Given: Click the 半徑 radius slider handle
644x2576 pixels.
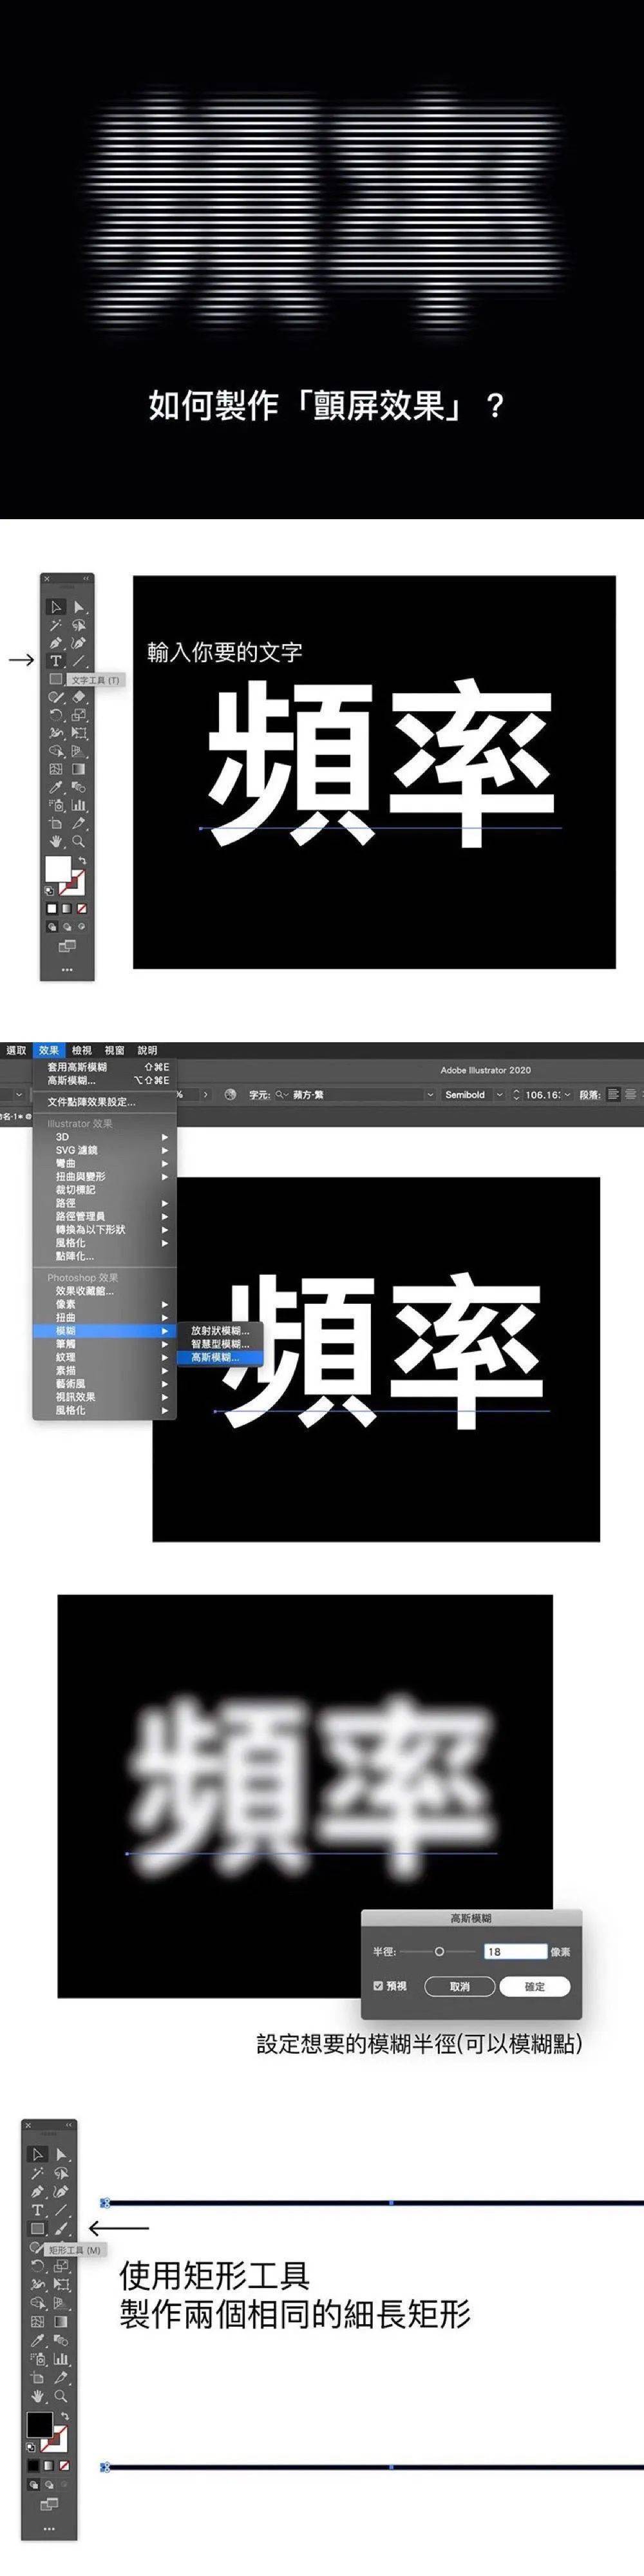Looking at the screenshot, I should tap(439, 1951).
